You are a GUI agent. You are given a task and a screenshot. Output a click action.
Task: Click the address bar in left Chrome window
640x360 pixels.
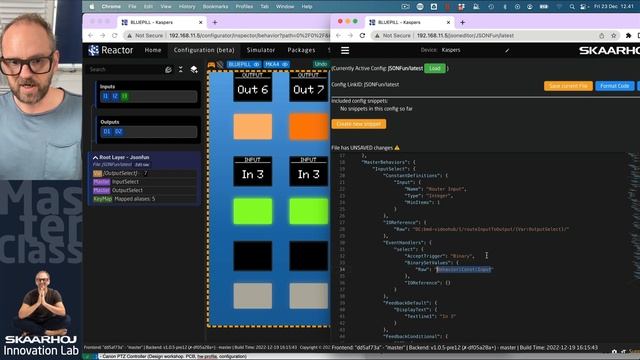coord(227,36)
